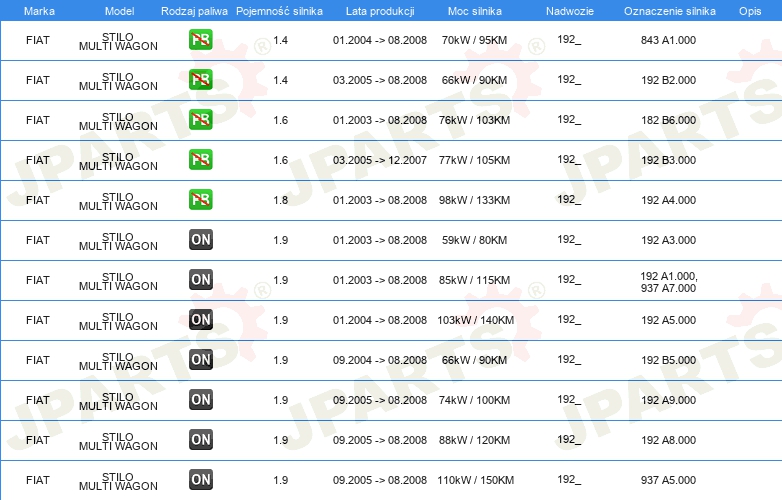
Task: Select the petrol icon for the 192 B3.000 engine
Action: click(200, 160)
